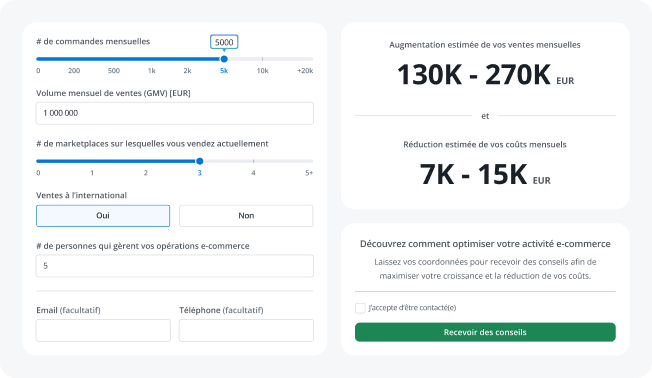This screenshot has height=378, width=652.
Task: Check the J'accepte d'être contacté(e) checkbox
Action: coord(360,308)
